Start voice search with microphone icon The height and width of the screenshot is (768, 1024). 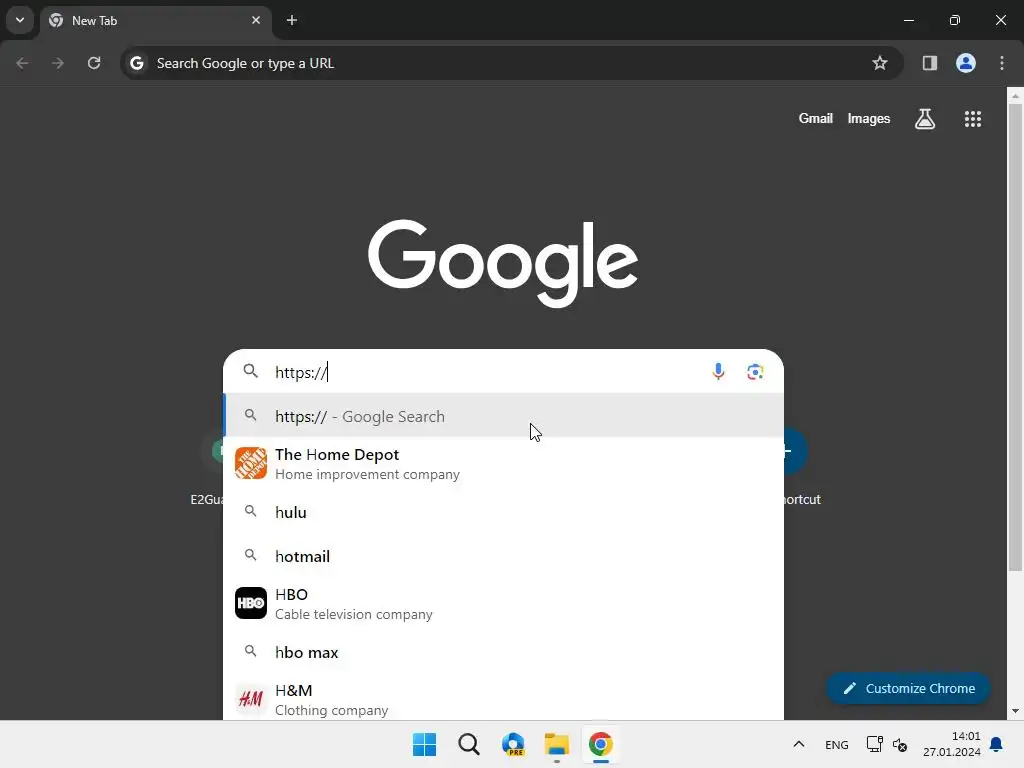point(718,372)
